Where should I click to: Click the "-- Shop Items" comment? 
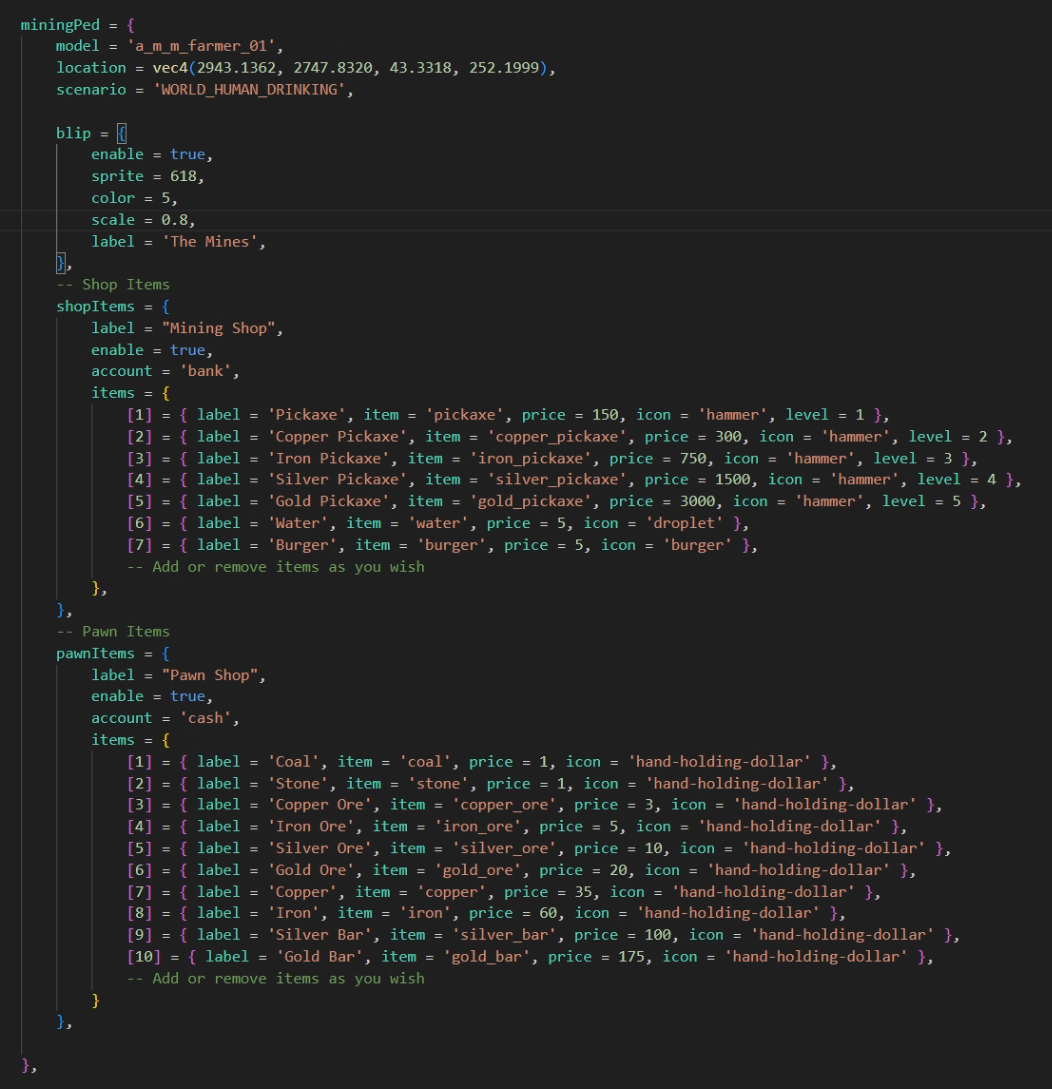point(113,285)
